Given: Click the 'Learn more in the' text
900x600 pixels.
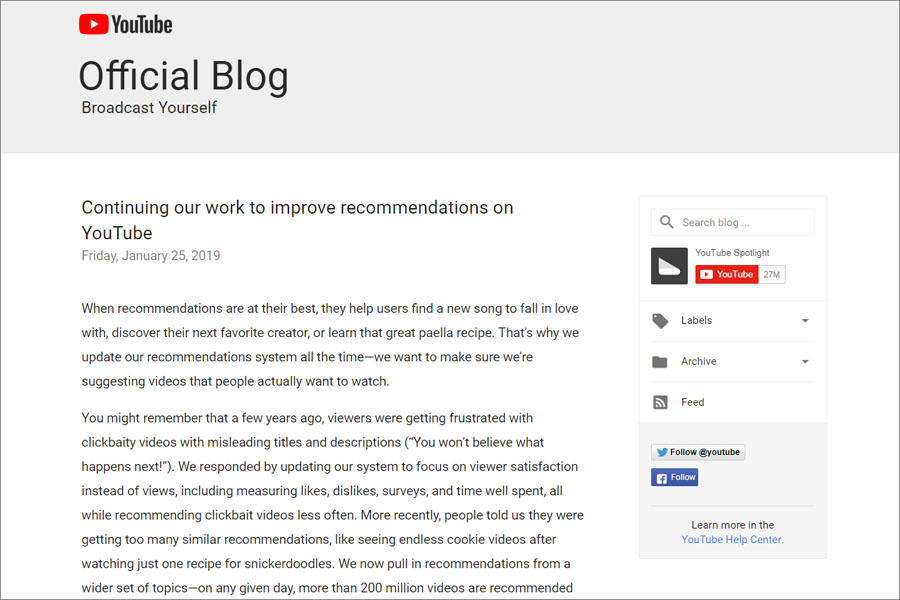Looking at the screenshot, I should point(732,525).
